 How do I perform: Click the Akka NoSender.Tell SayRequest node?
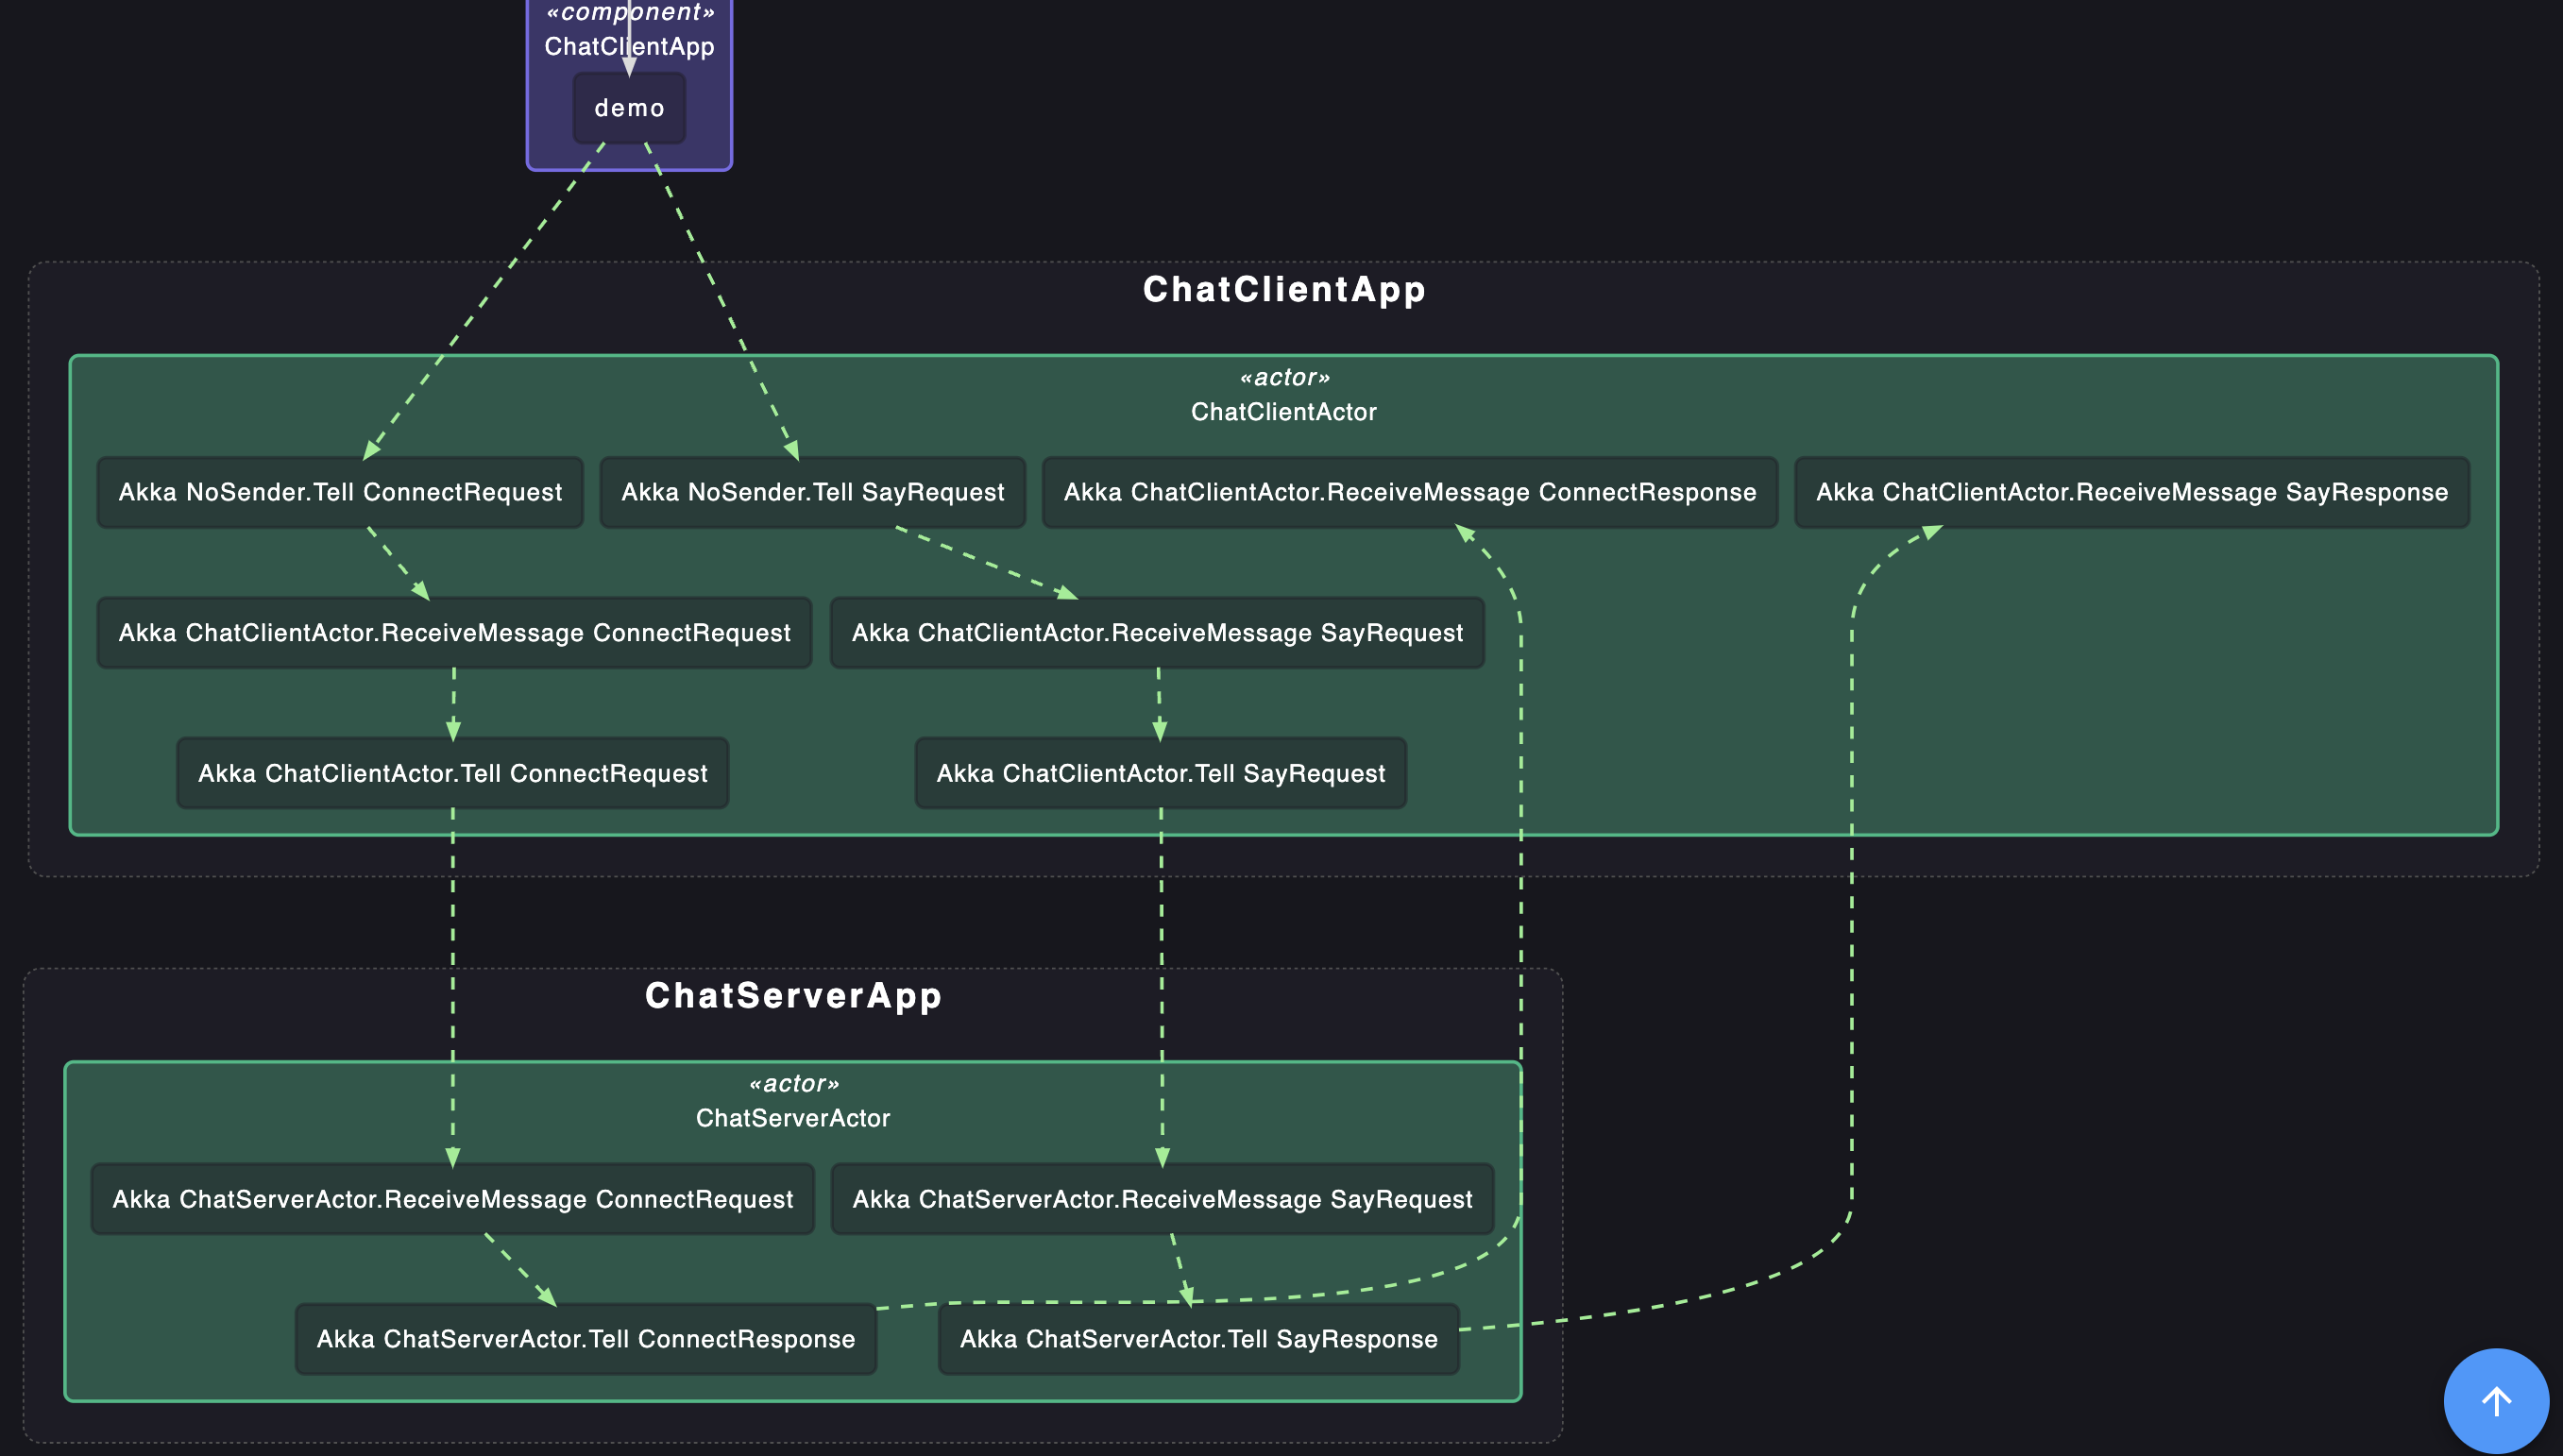pos(812,492)
